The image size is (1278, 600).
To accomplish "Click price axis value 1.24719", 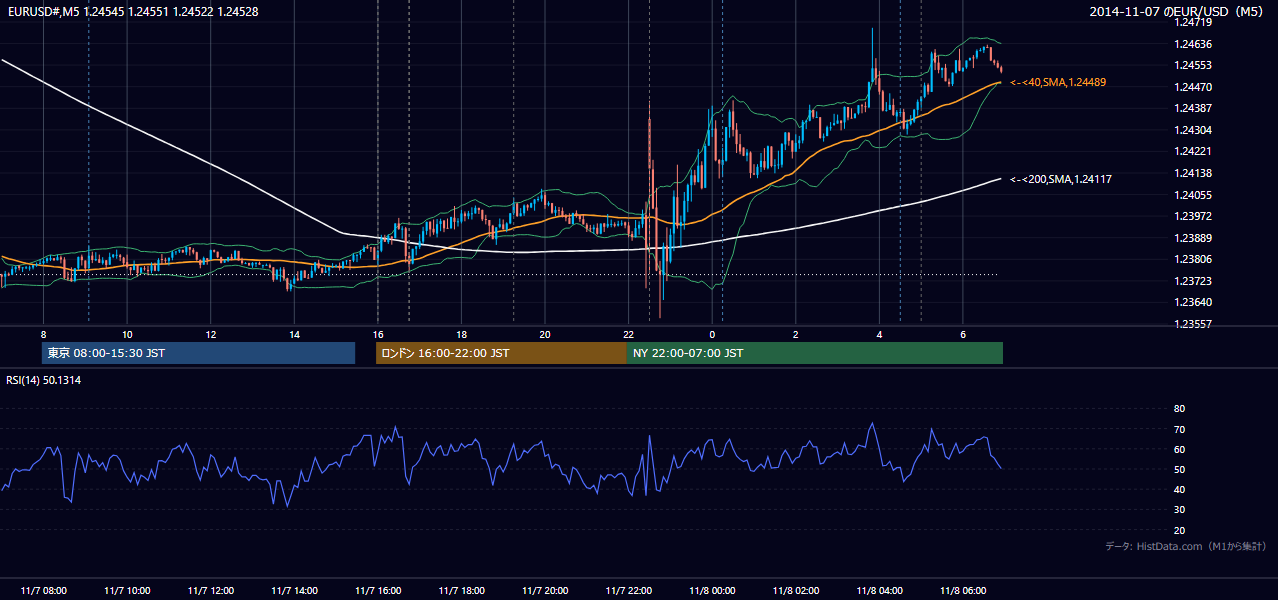I will point(1192,23).
